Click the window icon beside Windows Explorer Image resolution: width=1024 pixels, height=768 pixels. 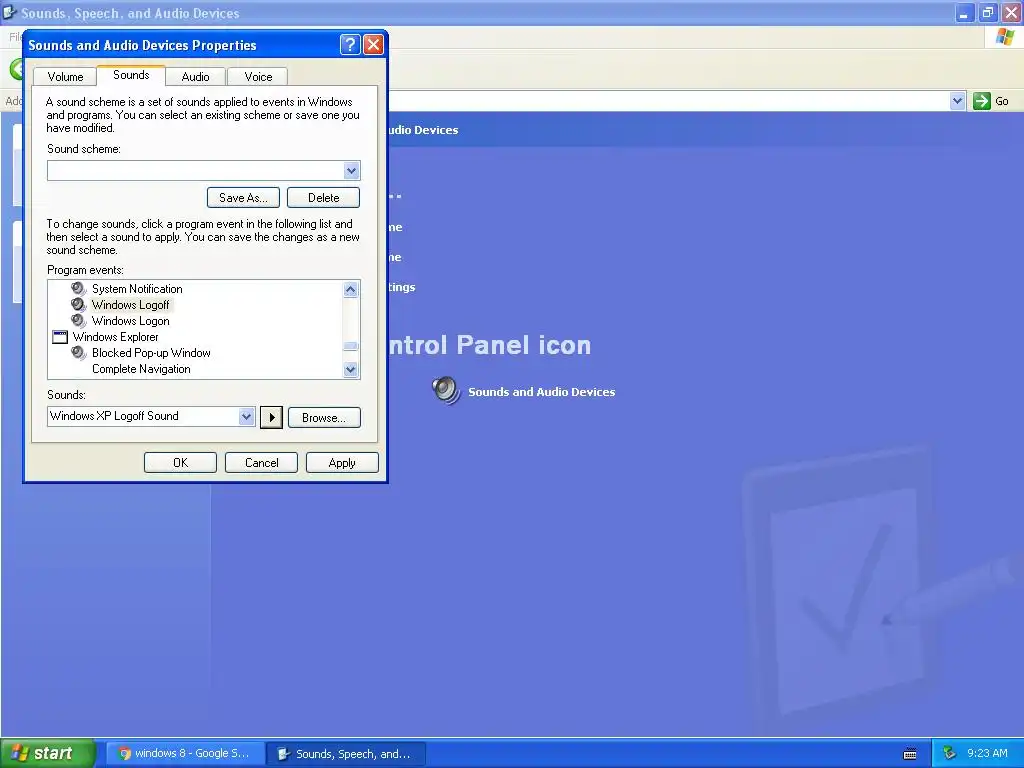(59, 337)
